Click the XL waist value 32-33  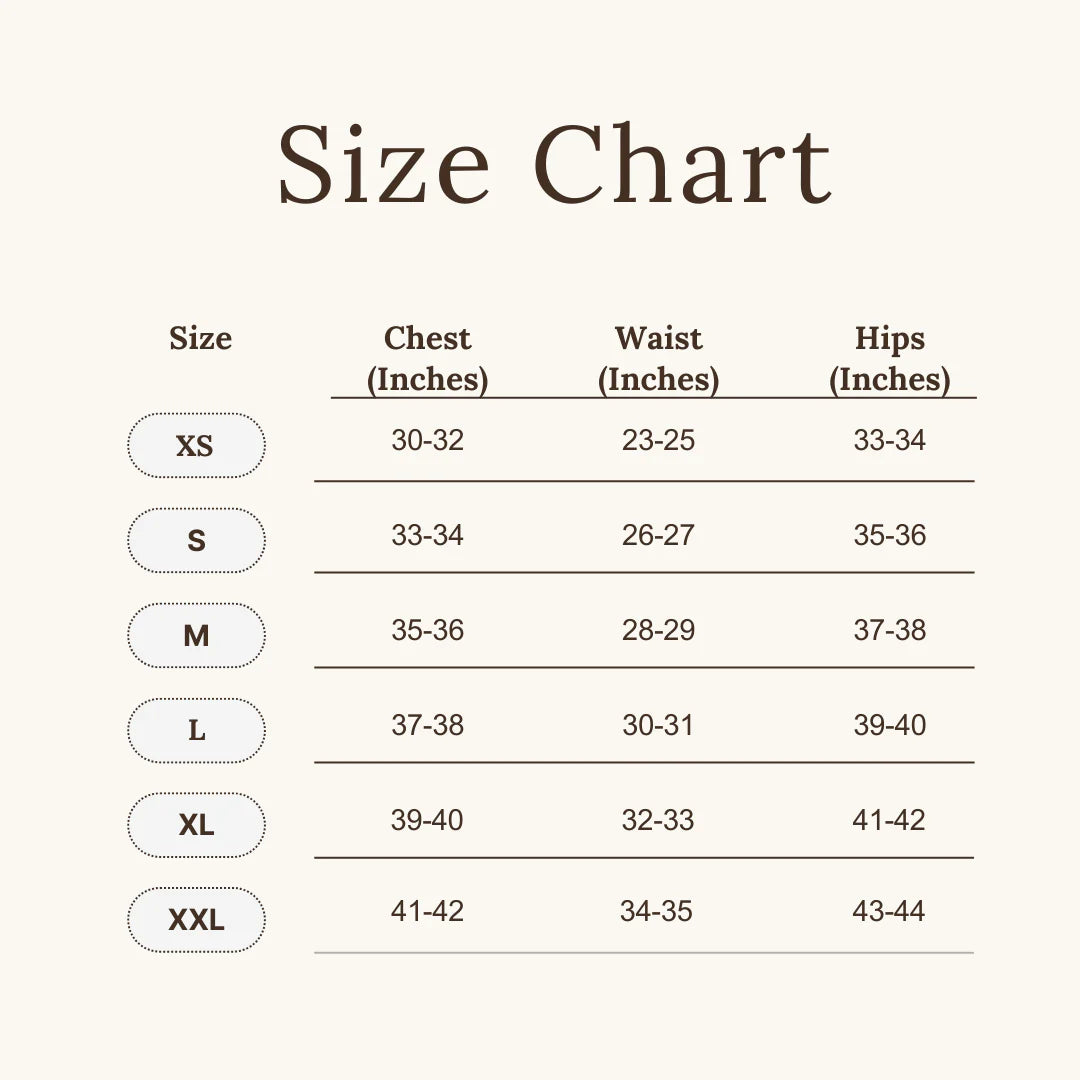point(658,820)
